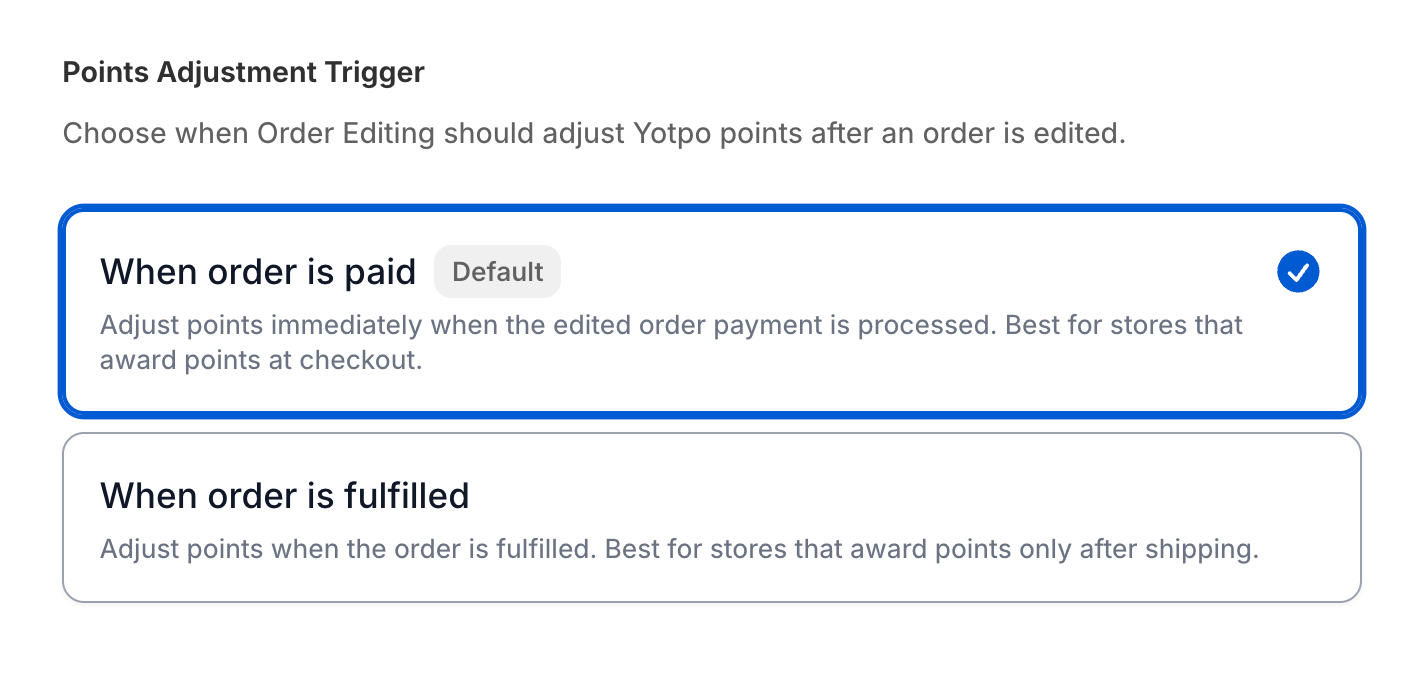Click the selected-state check circle icon
Screen dimensions: 1422x680
pyautogui.click(x=1298, y=272)
